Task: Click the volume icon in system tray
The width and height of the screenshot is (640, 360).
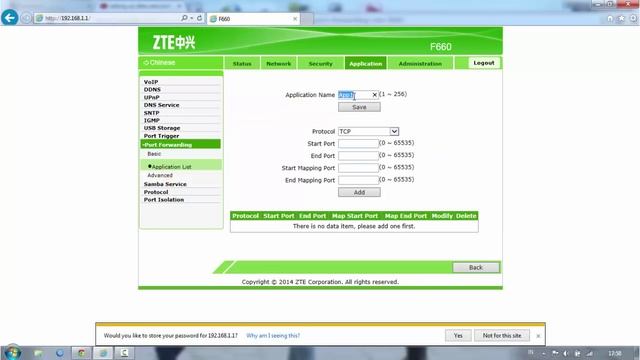Action: pyautogui.click(x=566, y=353)
